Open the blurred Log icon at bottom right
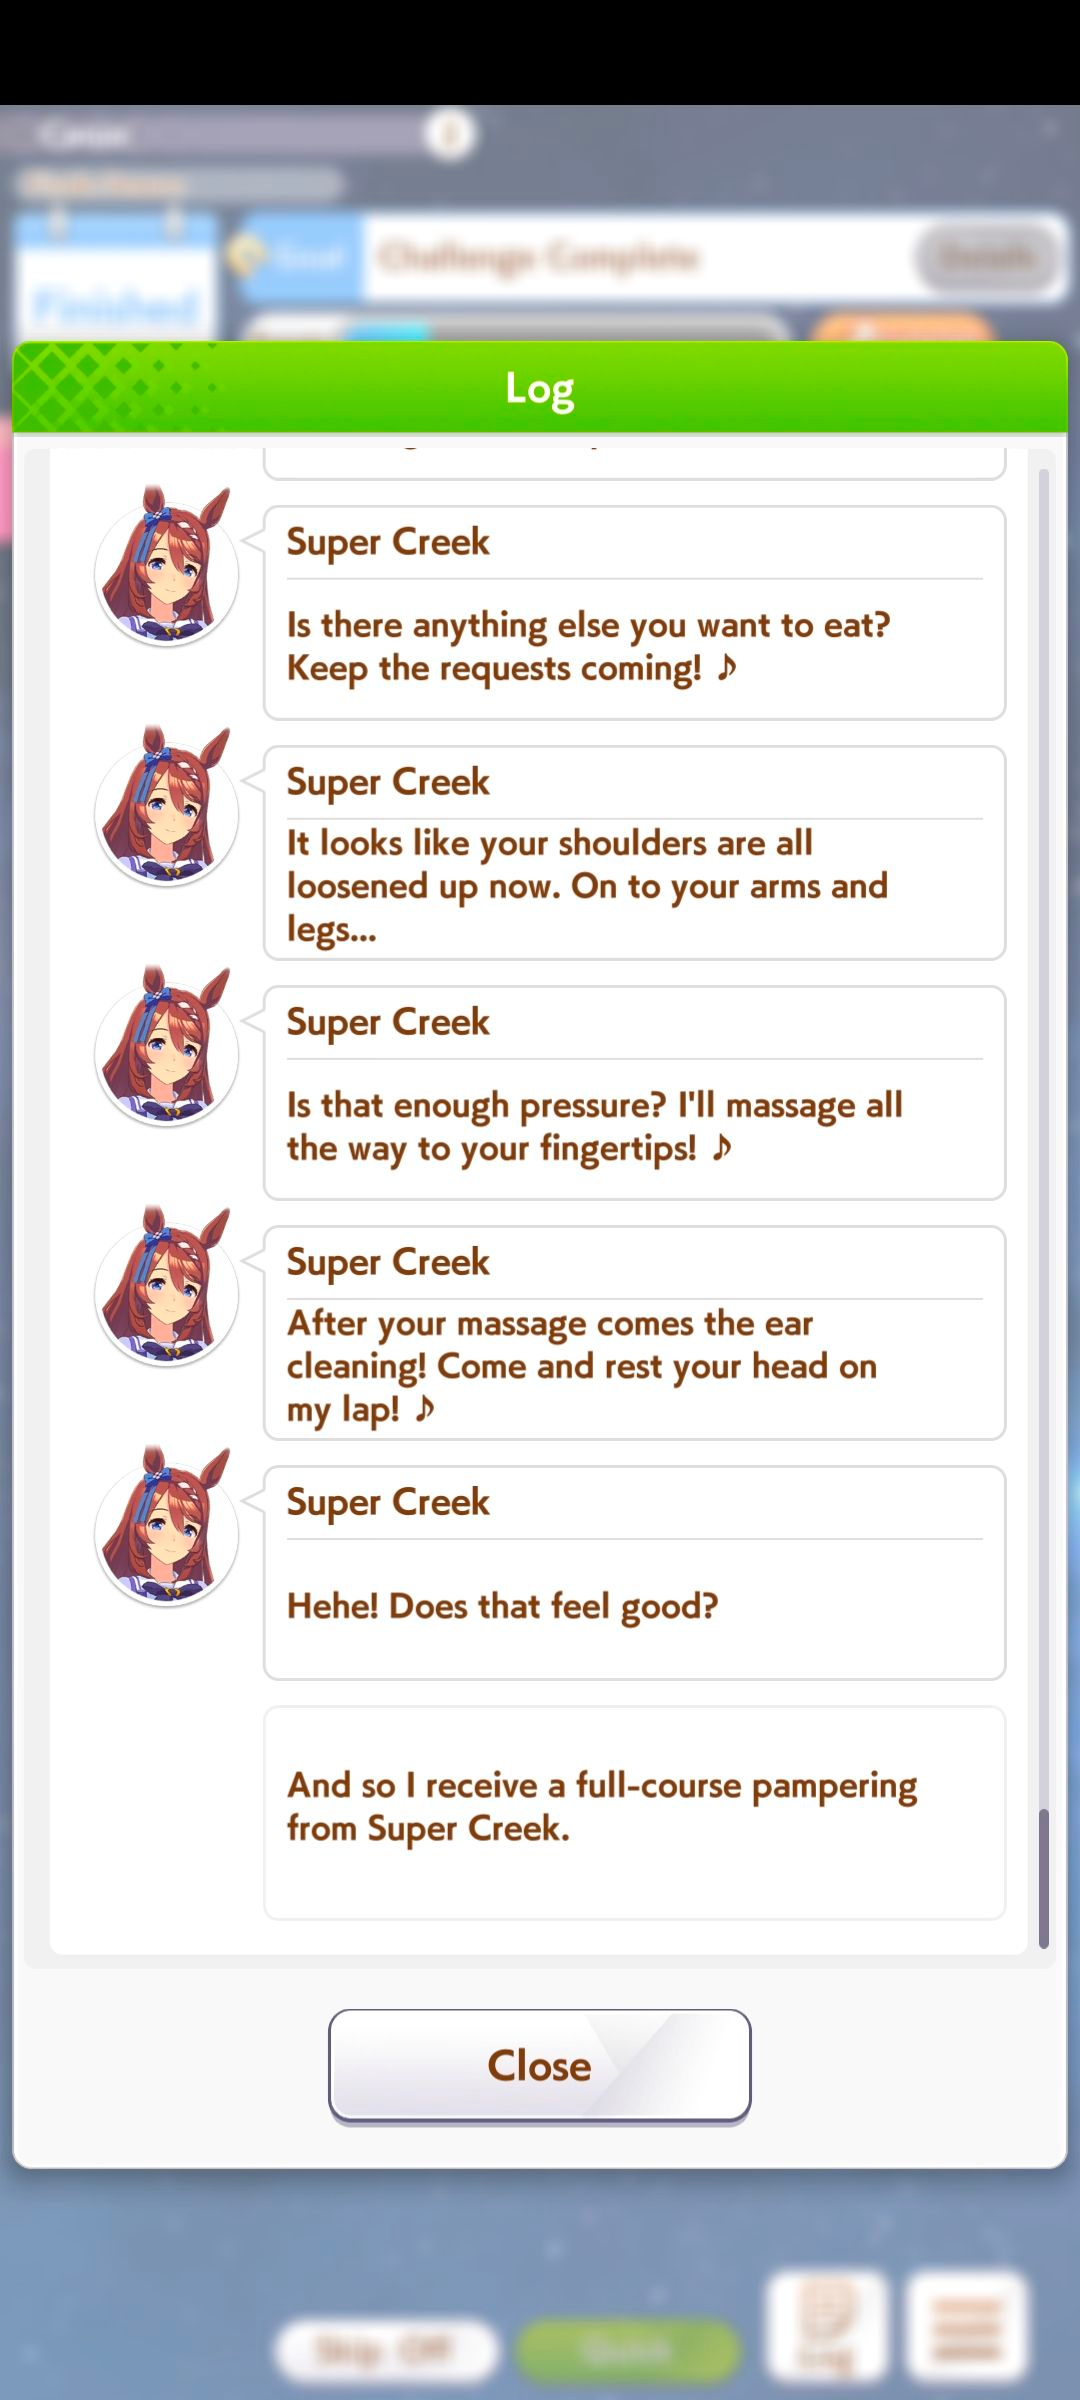The image size is (1080, 2400). tap(826, 2327)
